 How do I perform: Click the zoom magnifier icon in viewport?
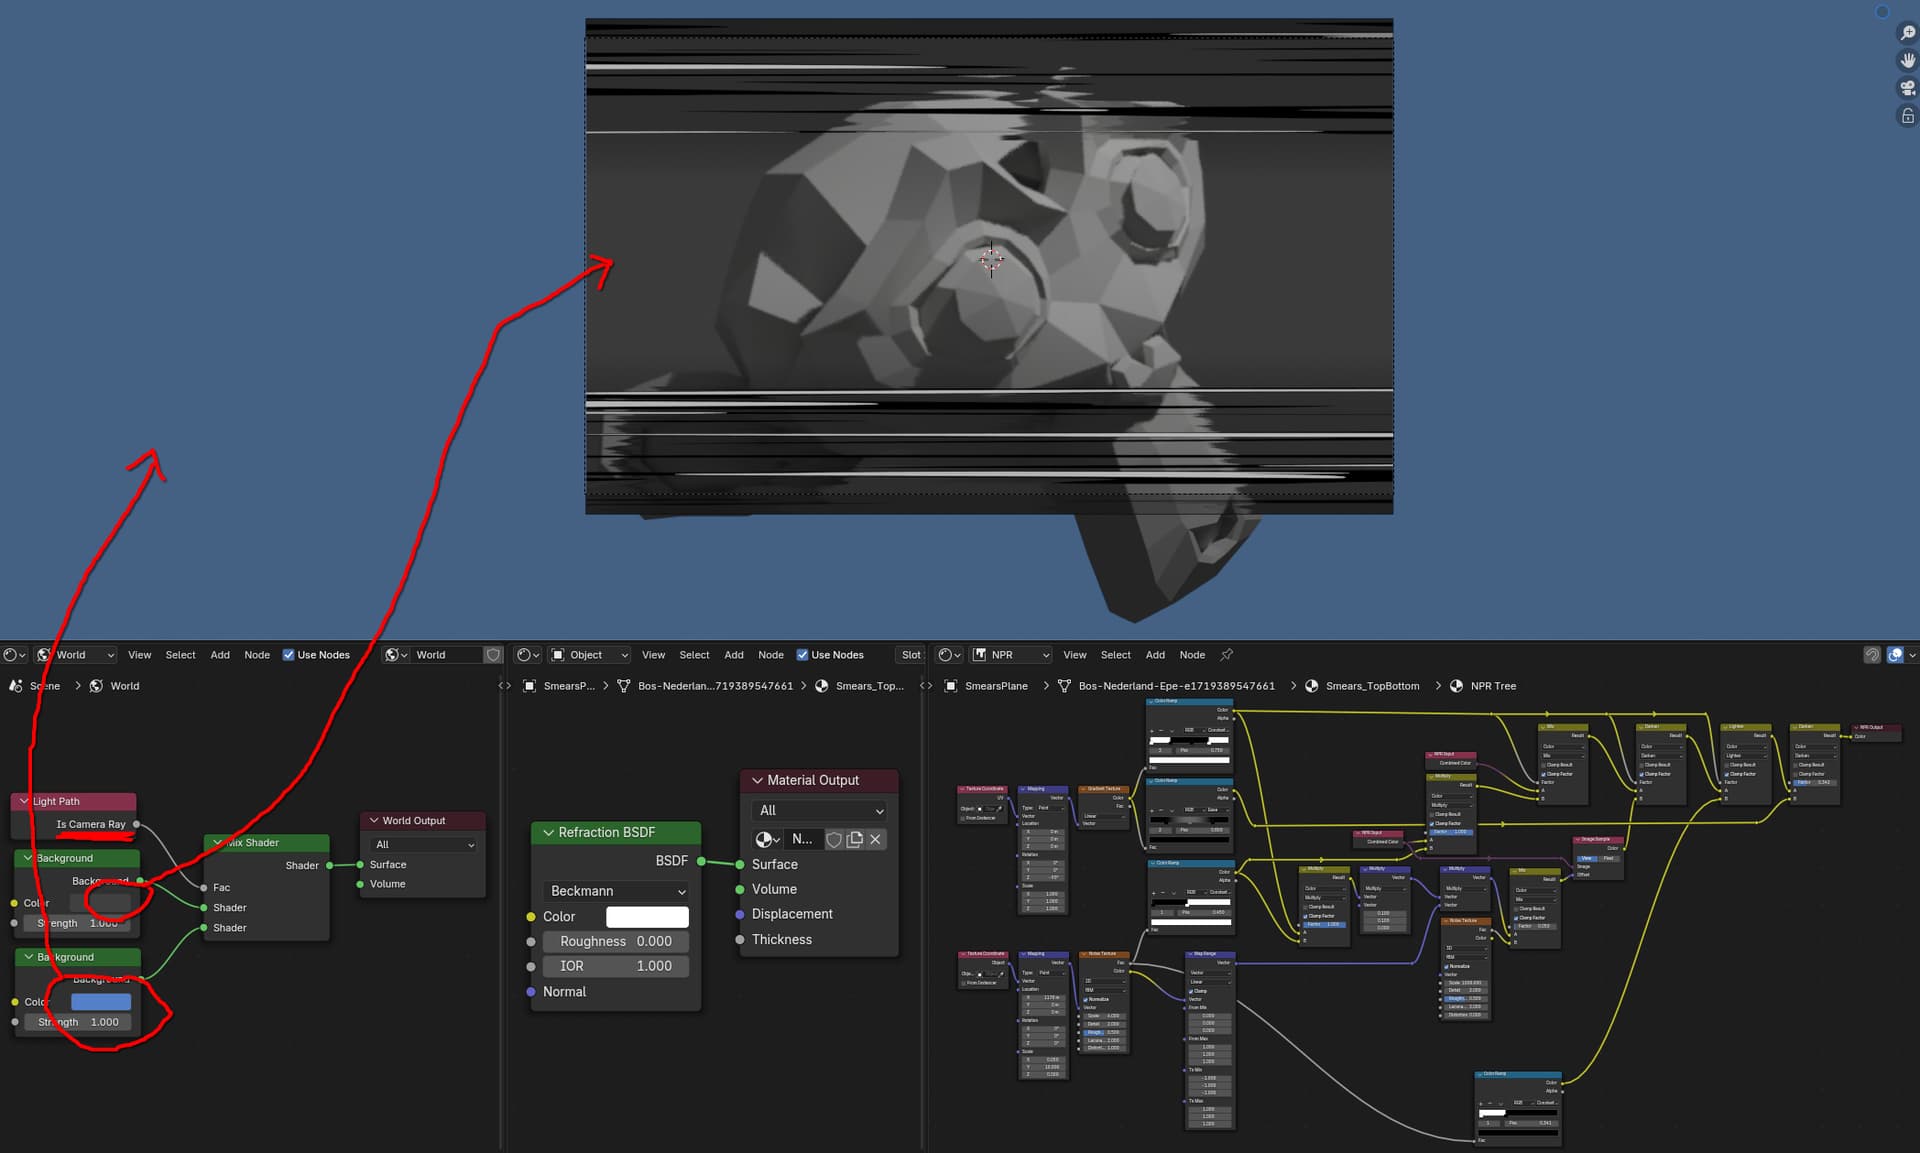pyautogui.click(x=1907, y=33)
